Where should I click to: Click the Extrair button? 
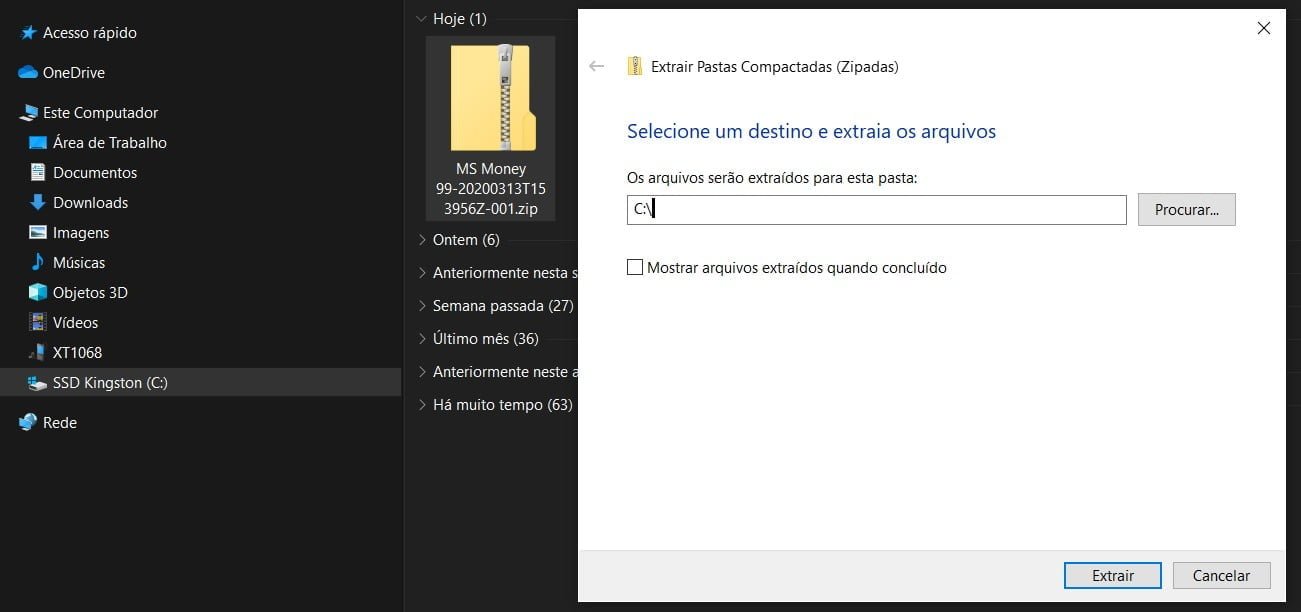1112,575
